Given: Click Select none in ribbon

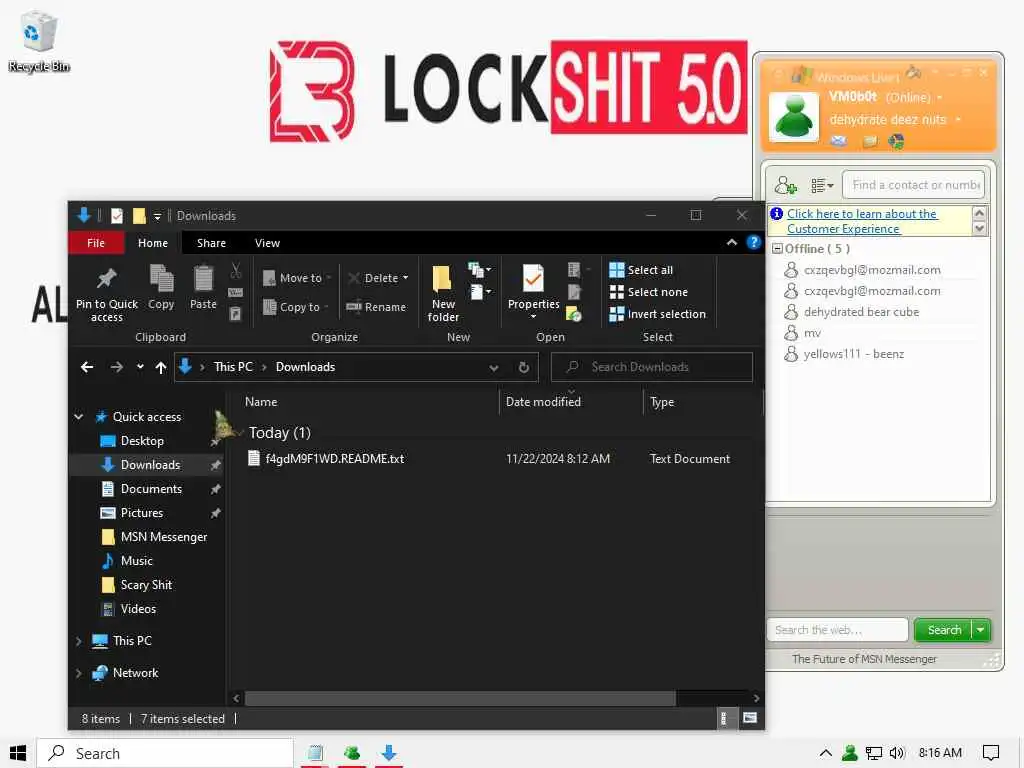Looking at the screenshot, I should click(x=648, y=292).
